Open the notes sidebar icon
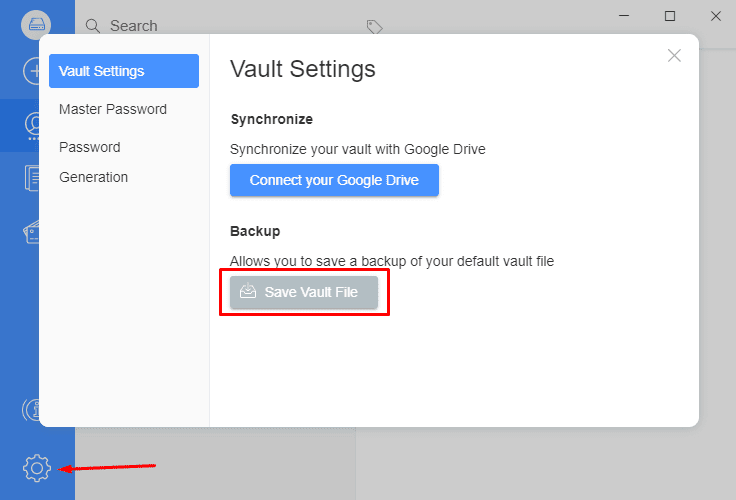Viewport: 736px width, 500px height. 31,178
